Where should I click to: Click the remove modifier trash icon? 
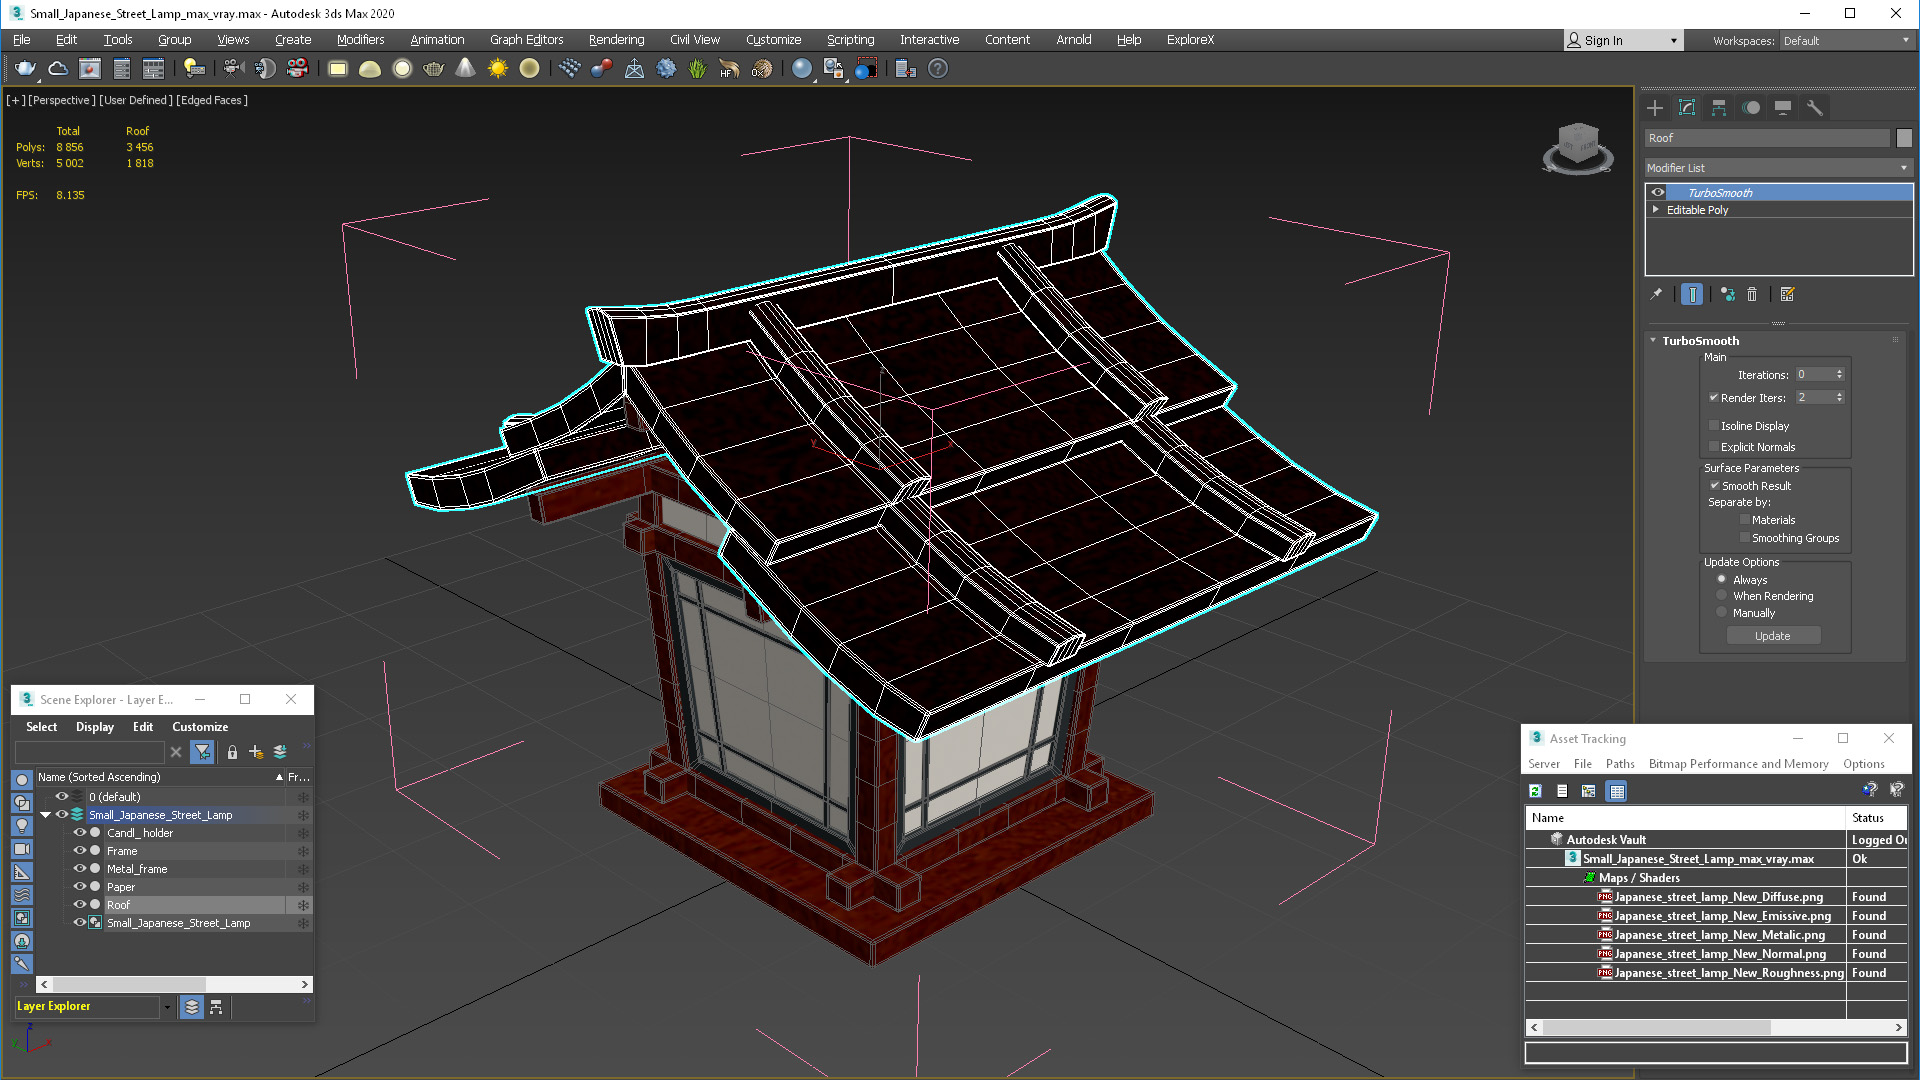[x=1752, y=294]
